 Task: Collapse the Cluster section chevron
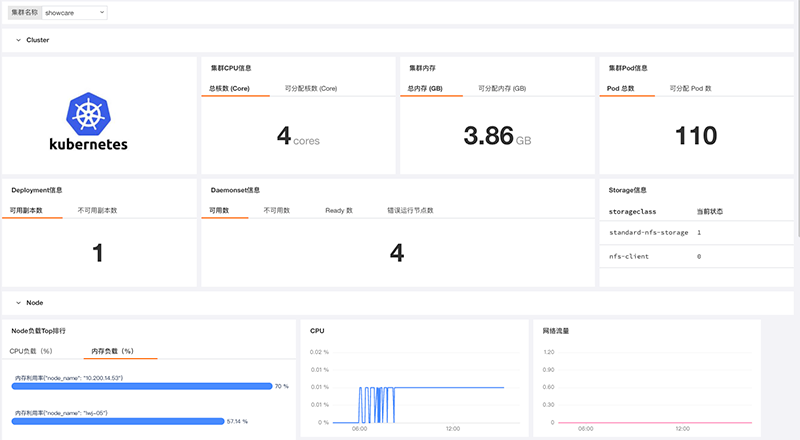pyautogui.click(x=18, y=40)
